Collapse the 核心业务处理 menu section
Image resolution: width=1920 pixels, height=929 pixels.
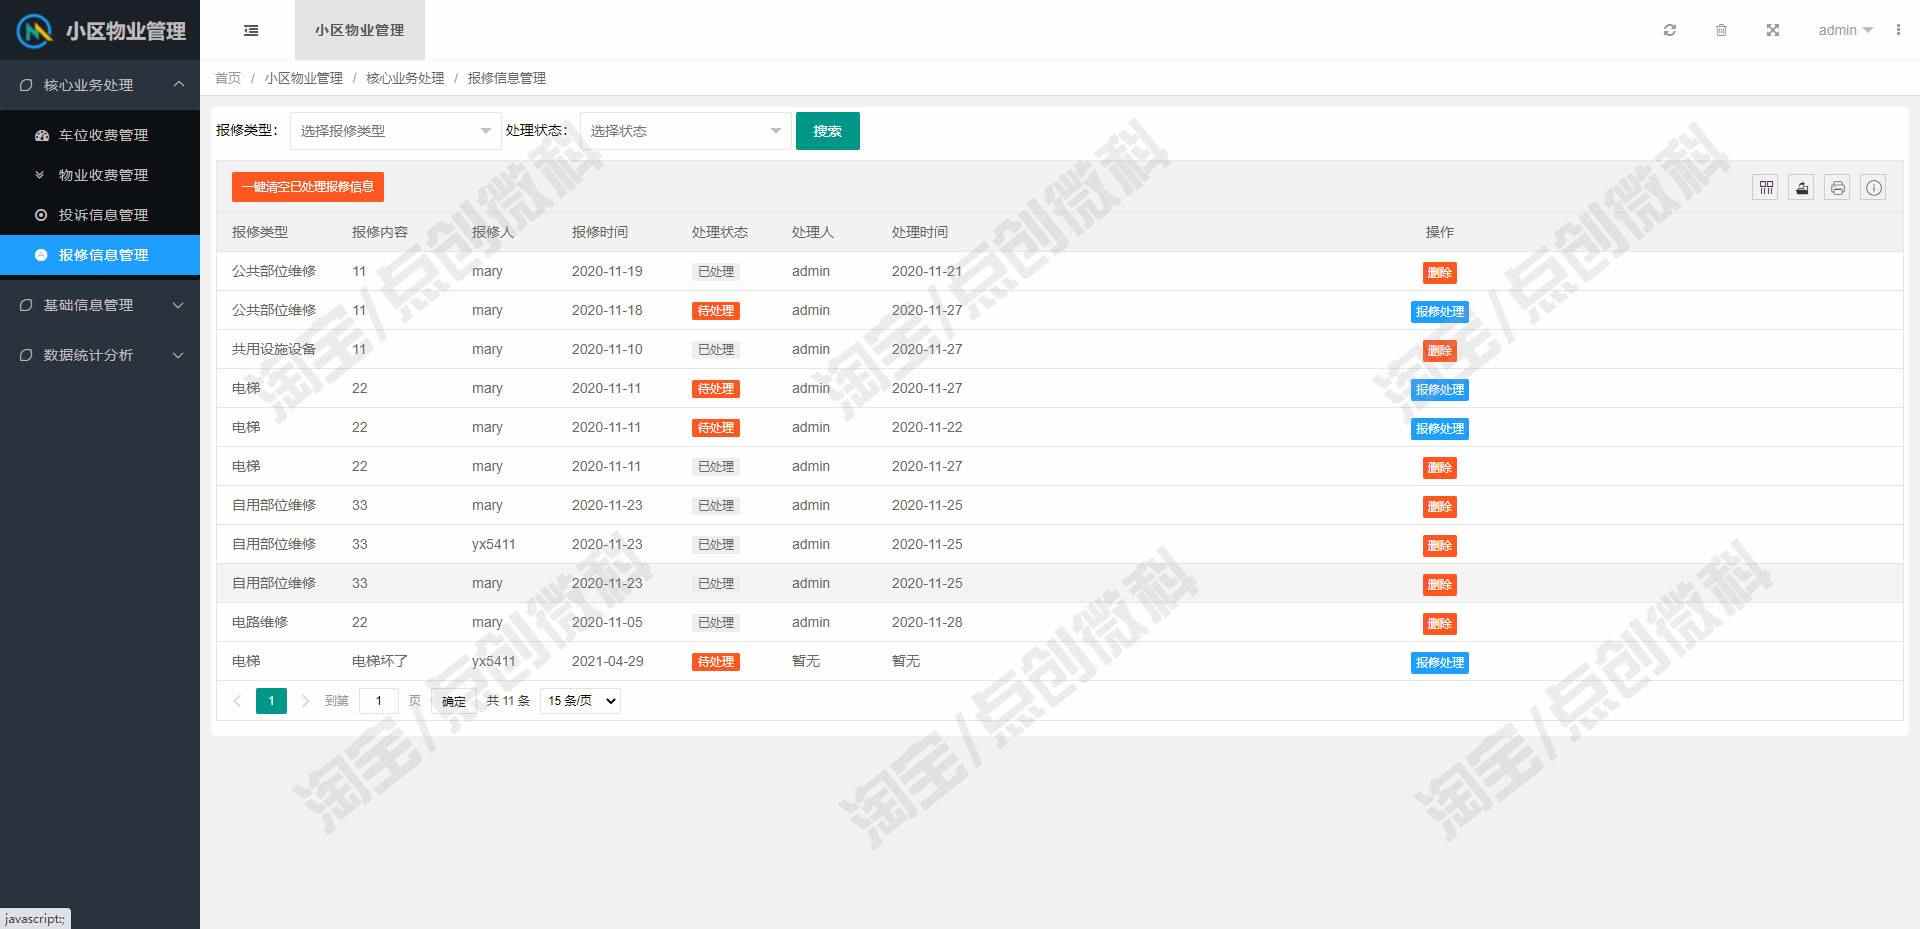click(x=100, y=85)
